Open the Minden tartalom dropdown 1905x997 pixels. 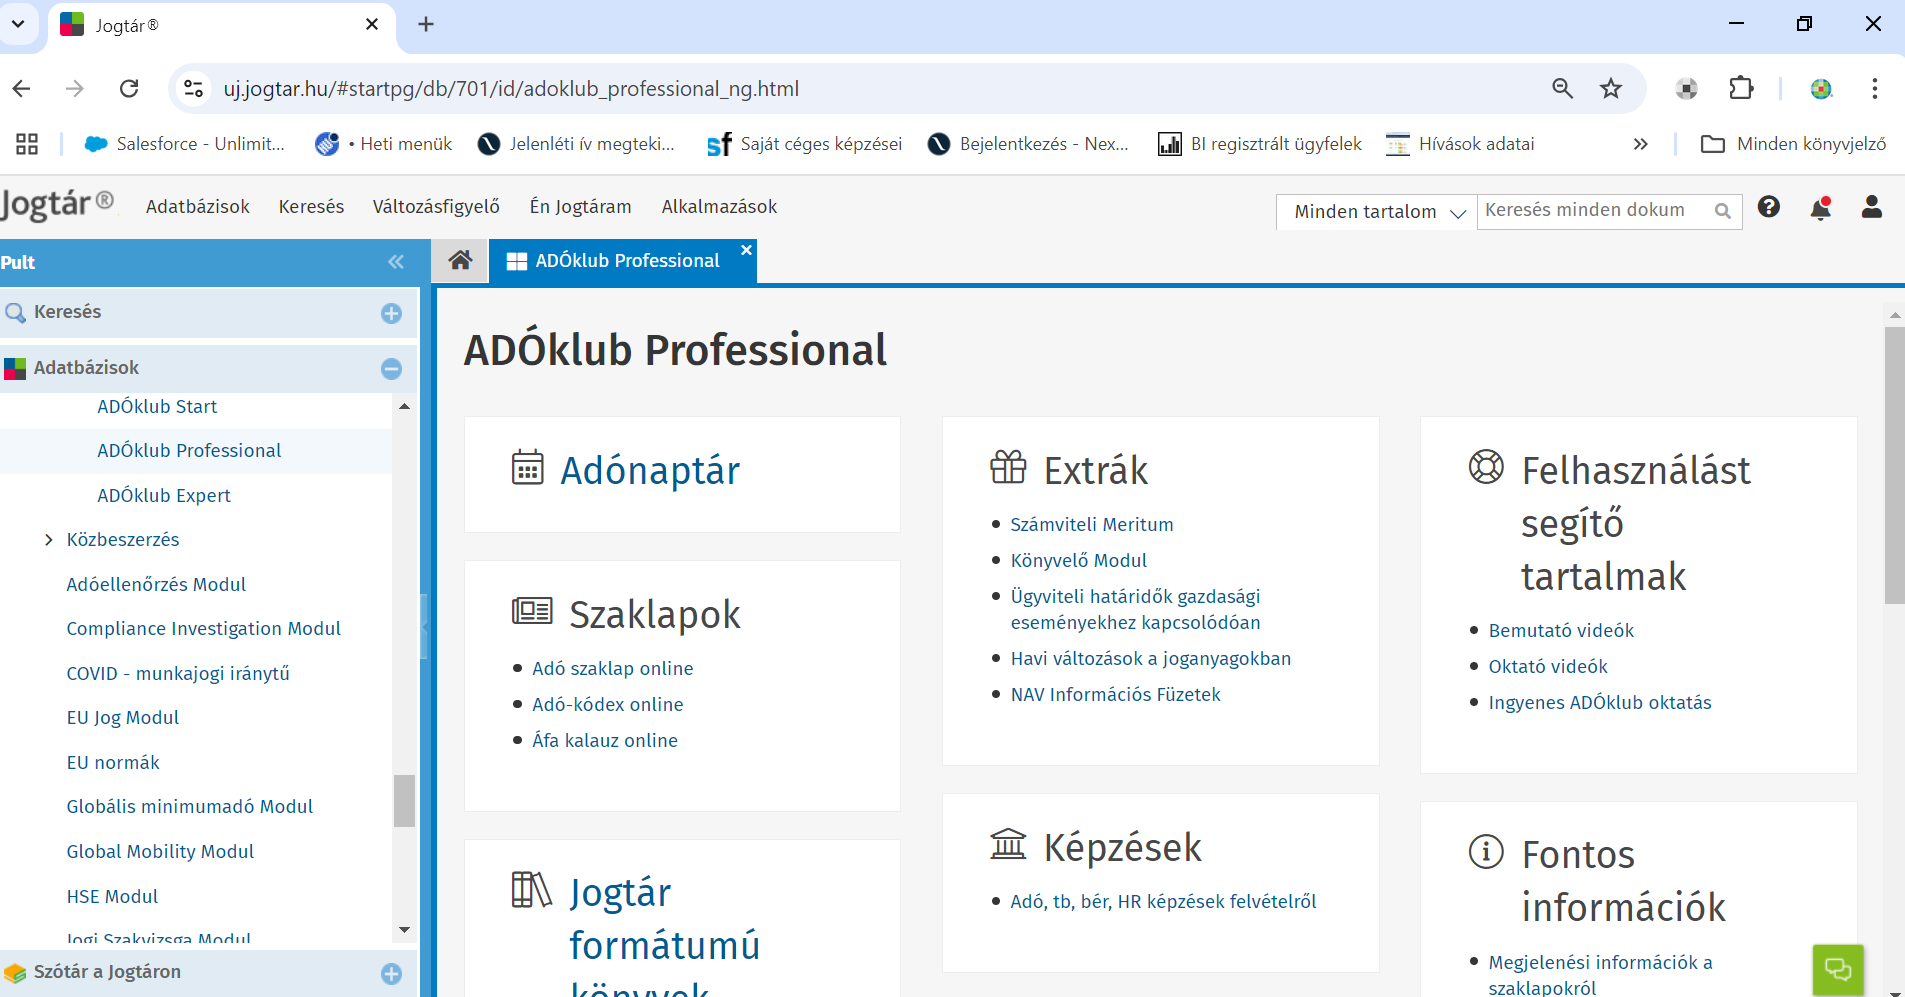click(x=1377, y=212)
